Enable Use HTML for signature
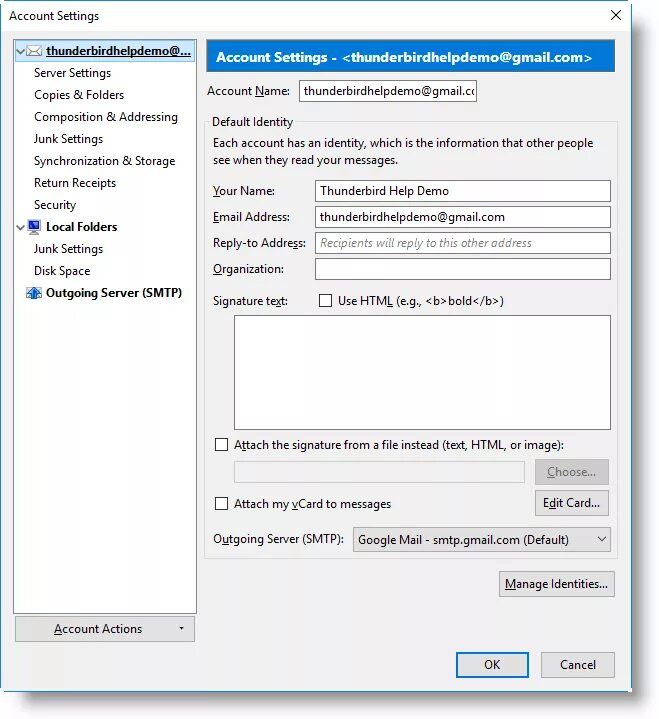659x719 pixels. (x=325, y=301)
